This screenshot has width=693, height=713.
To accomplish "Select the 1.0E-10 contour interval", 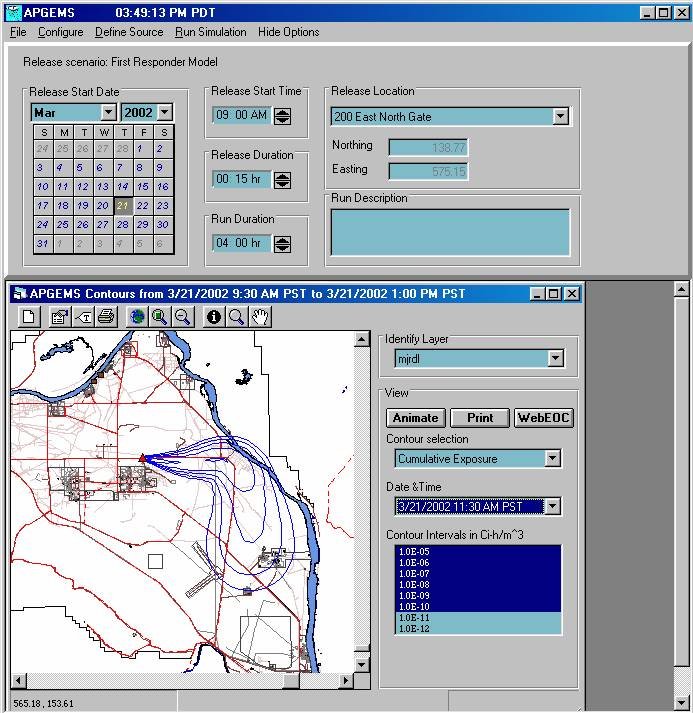I will (x=478, y=607).
